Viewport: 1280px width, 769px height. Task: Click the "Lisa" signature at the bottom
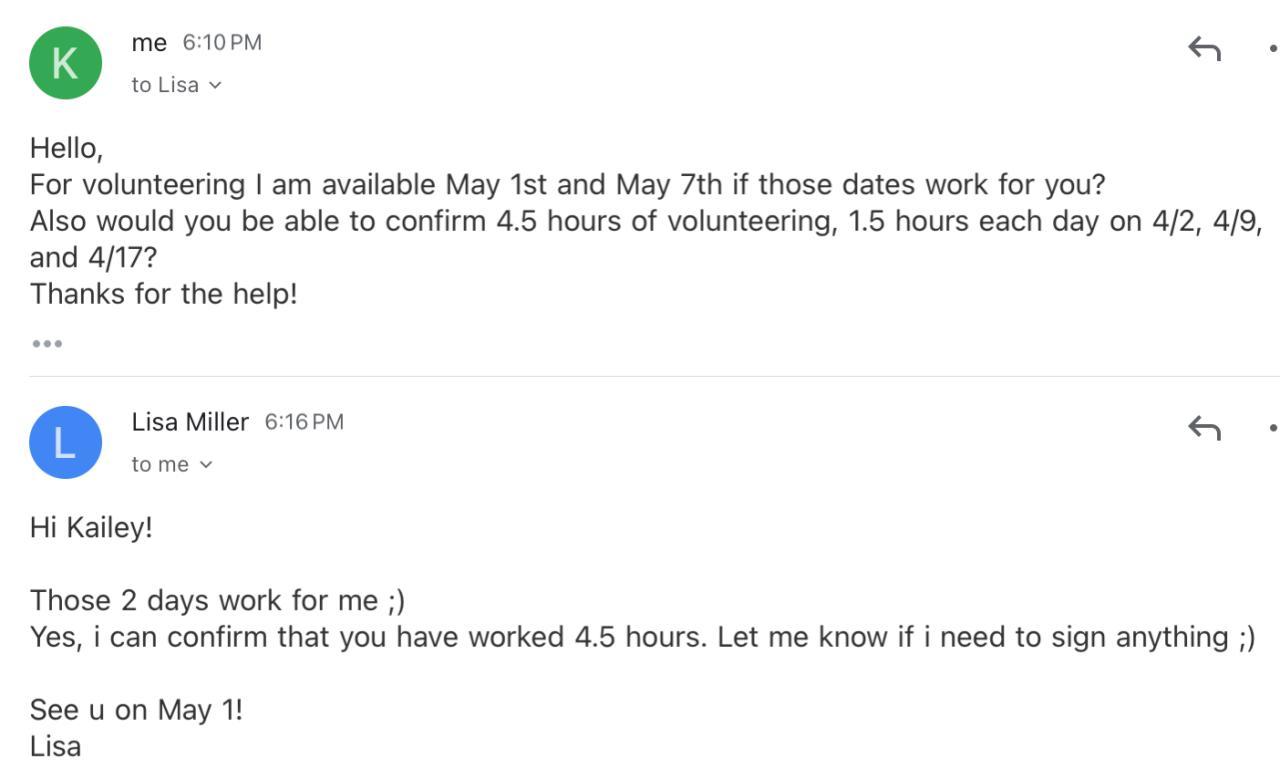click(x=55, y=746)
